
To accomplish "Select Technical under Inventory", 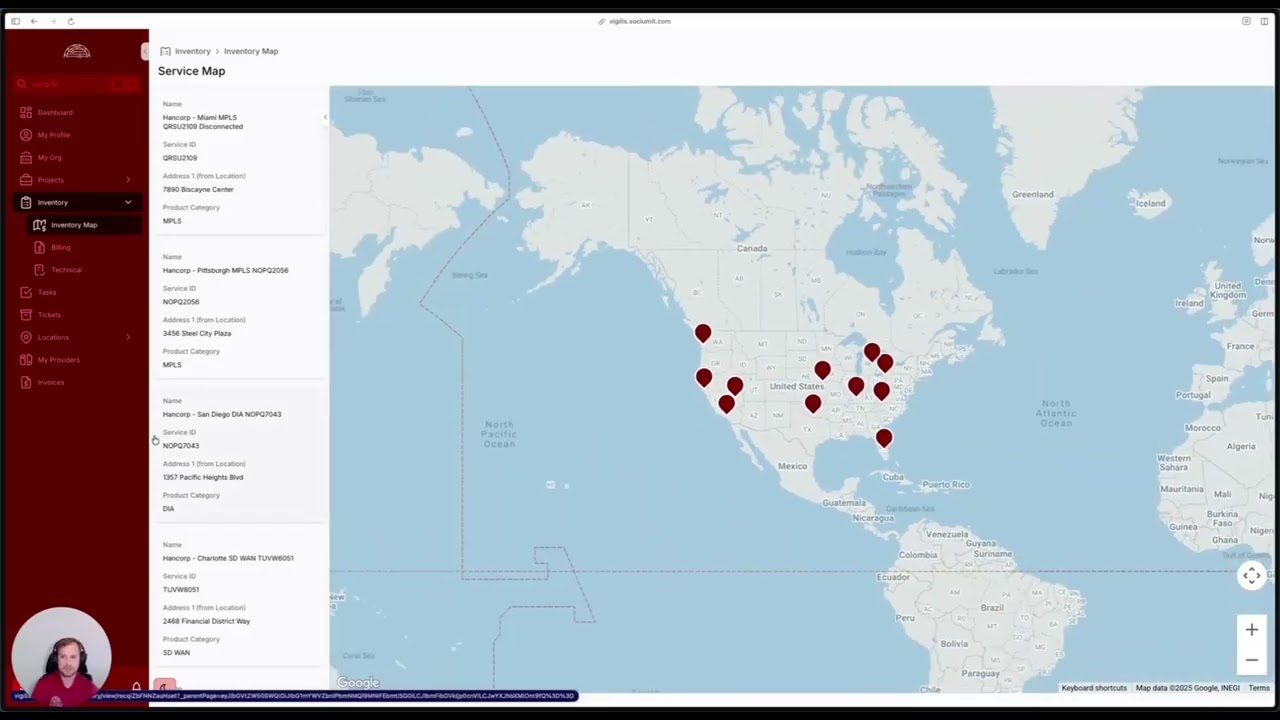I will tap(84, 270).
